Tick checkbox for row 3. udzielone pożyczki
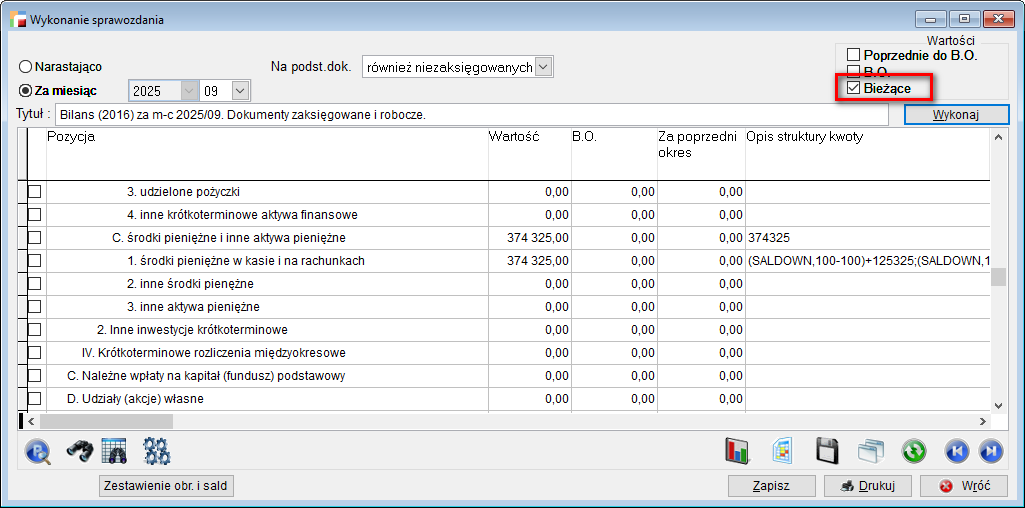Viewport: 1025px width, 508px height. 34,191
